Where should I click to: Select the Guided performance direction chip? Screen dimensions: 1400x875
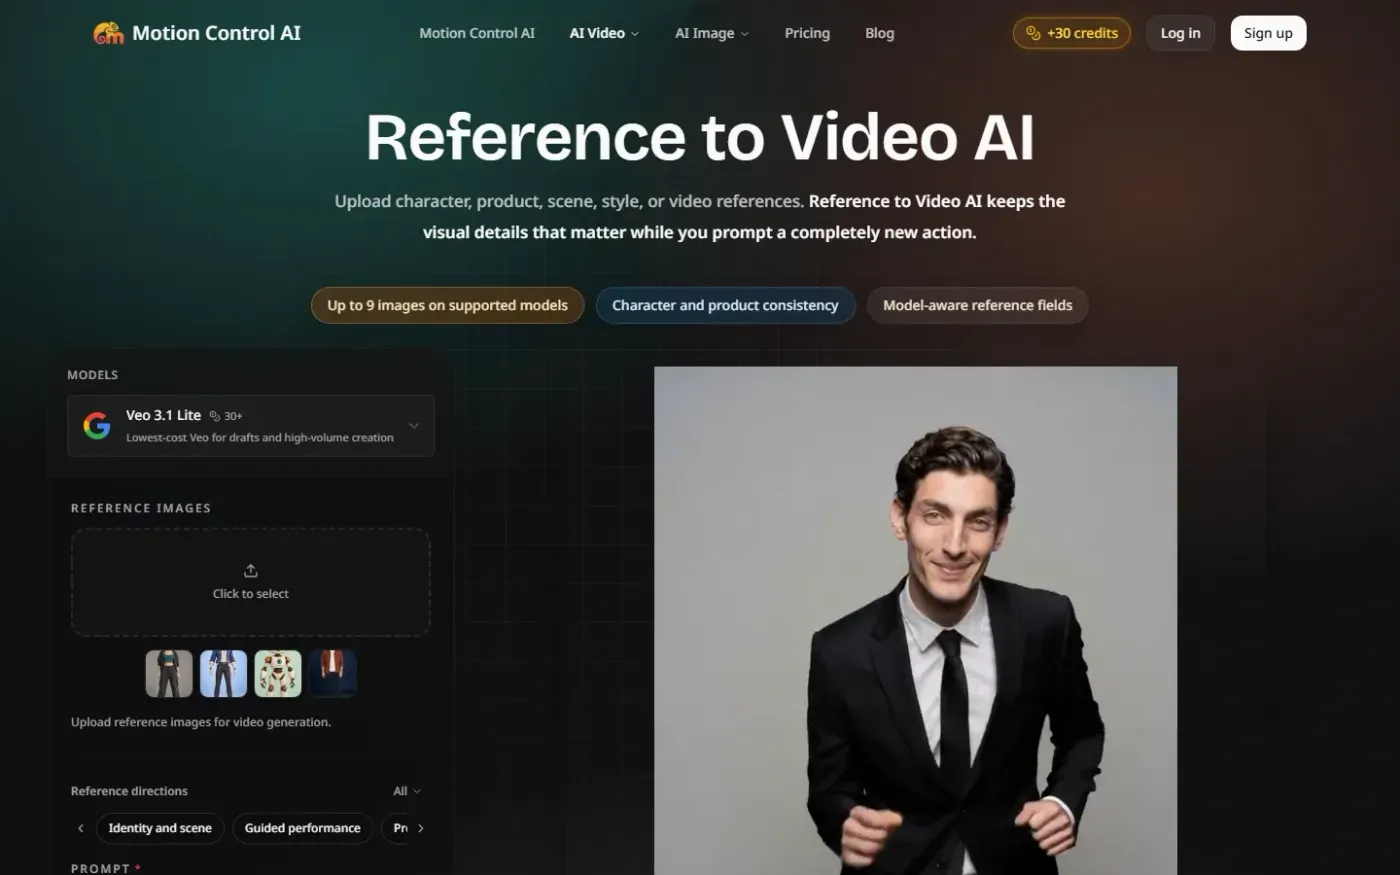(x=302, y=828)
